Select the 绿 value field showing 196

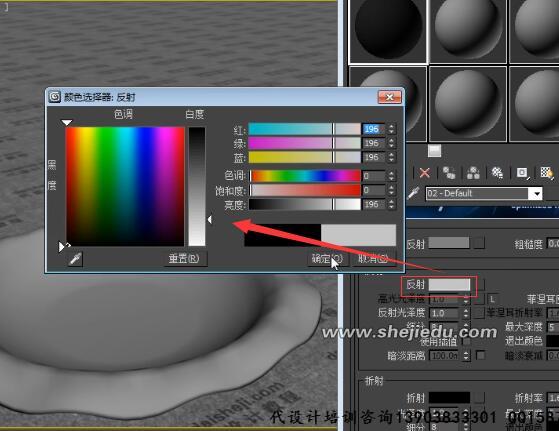pos(373,143)
